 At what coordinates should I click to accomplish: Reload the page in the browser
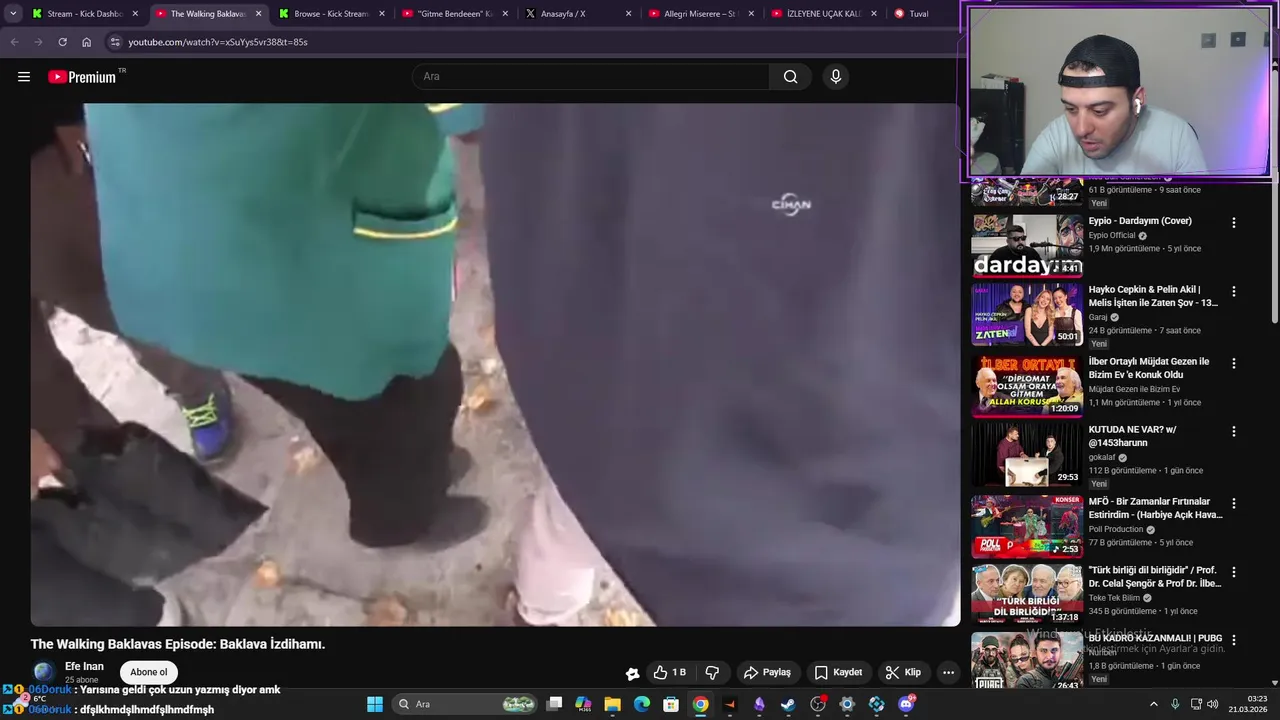[62, 42]
